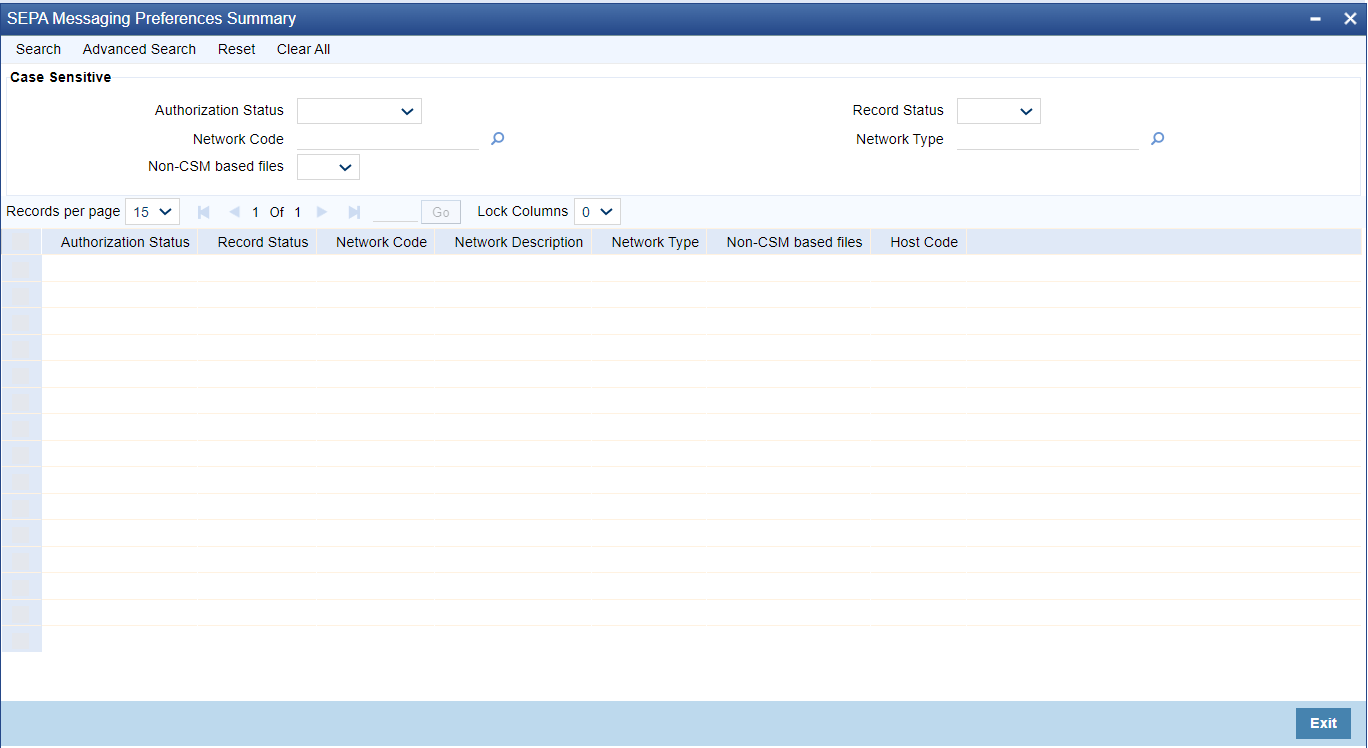The height and width of the screenshot is (748, 1368).
Task: Close the SEPA Messaging Preferences Summary window
Action: click(x=1349, y=19)
